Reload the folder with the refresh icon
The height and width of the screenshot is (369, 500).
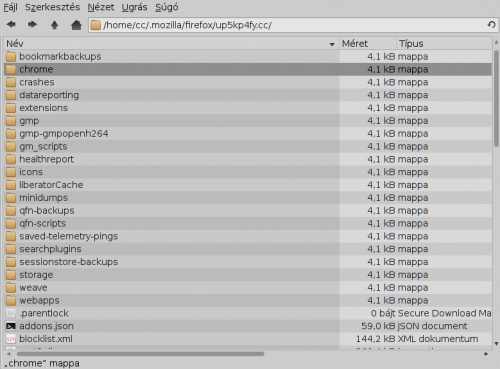[x=491, y=25]
